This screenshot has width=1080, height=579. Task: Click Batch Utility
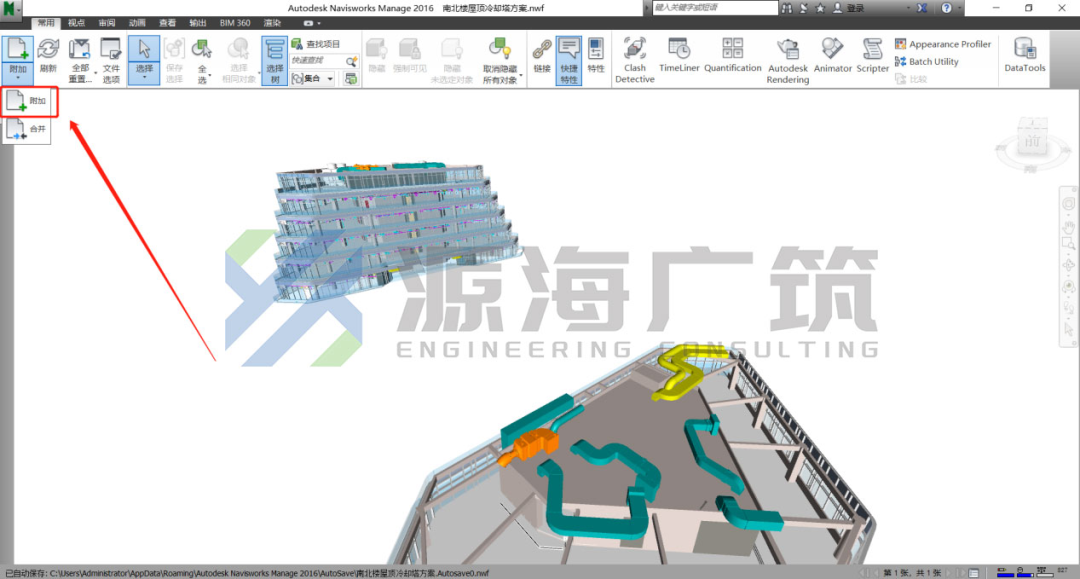[x=926, y=61]
